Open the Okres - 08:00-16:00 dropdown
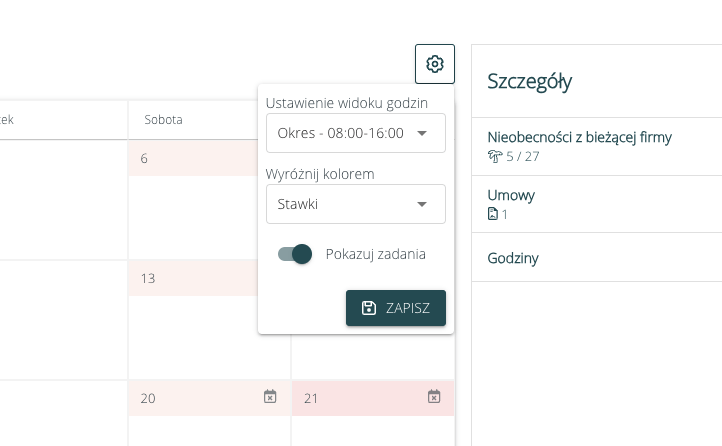Image resolution: width=722 pixels, height=446 pixels. coord(340,133)
